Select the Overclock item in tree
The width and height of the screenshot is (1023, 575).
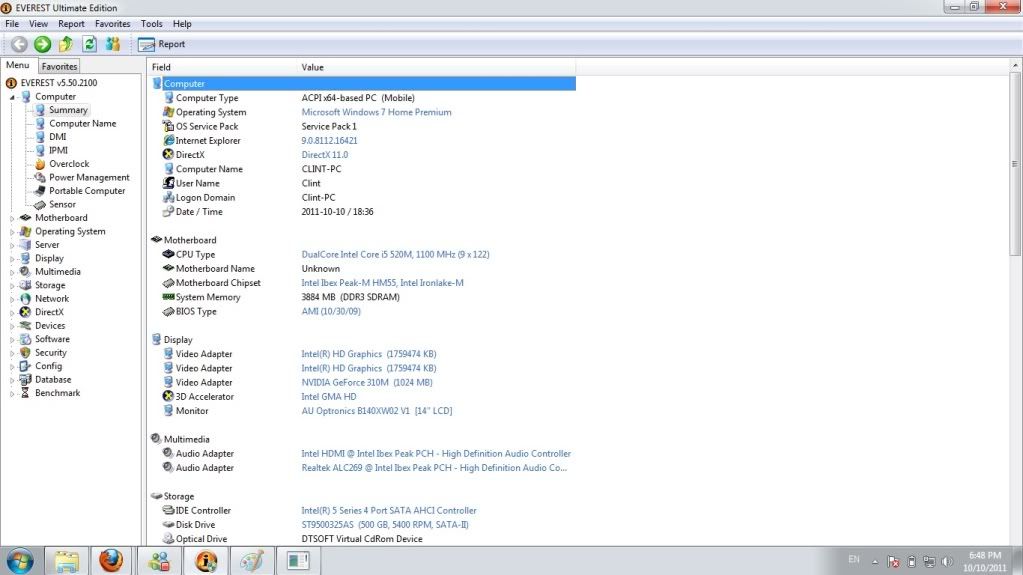(x=69, y=164)
